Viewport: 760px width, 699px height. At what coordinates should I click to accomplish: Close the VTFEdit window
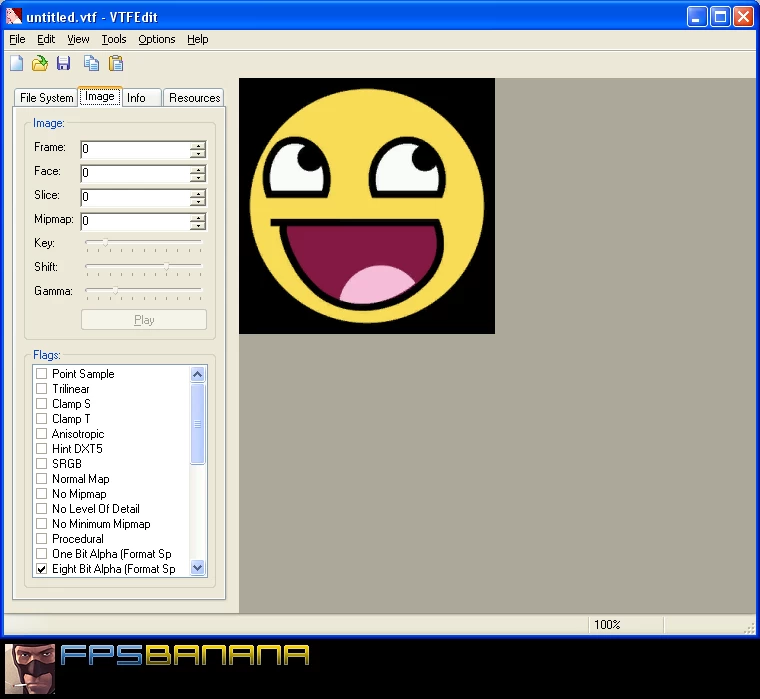(x=743, y=17)
